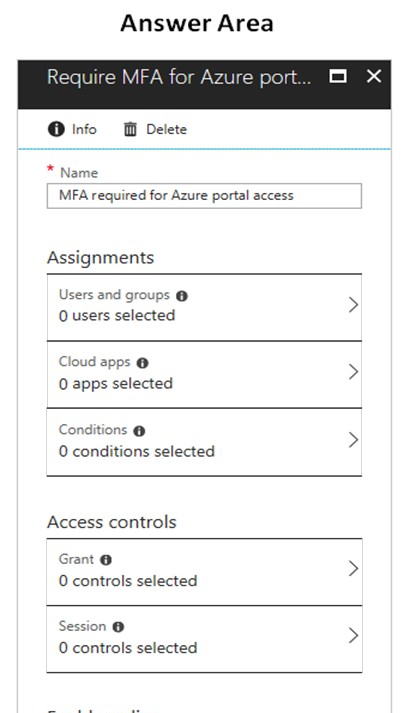Click info icon next to Session
Viewport: 416px width, 713px height.
[x=118, y=627]
